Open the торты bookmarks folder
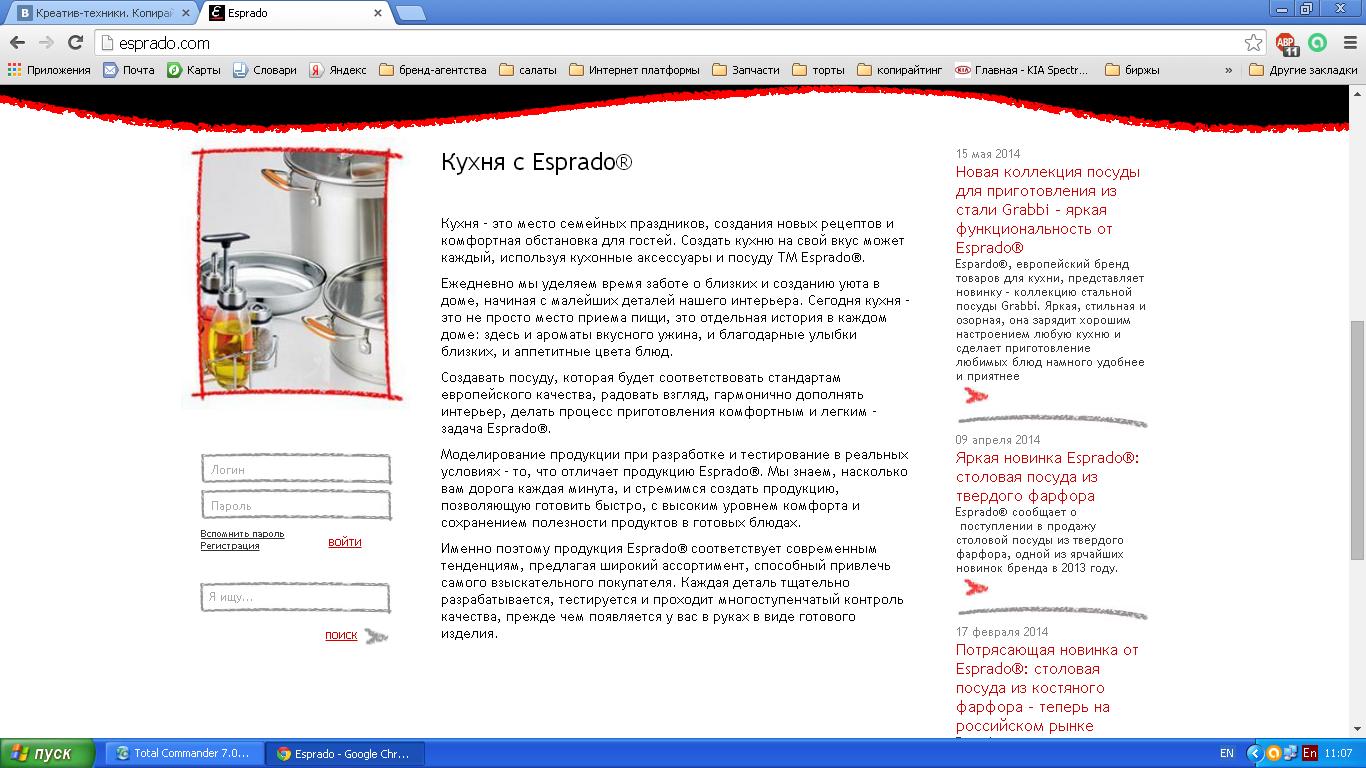1366x768 pixels. pos(818,70)
